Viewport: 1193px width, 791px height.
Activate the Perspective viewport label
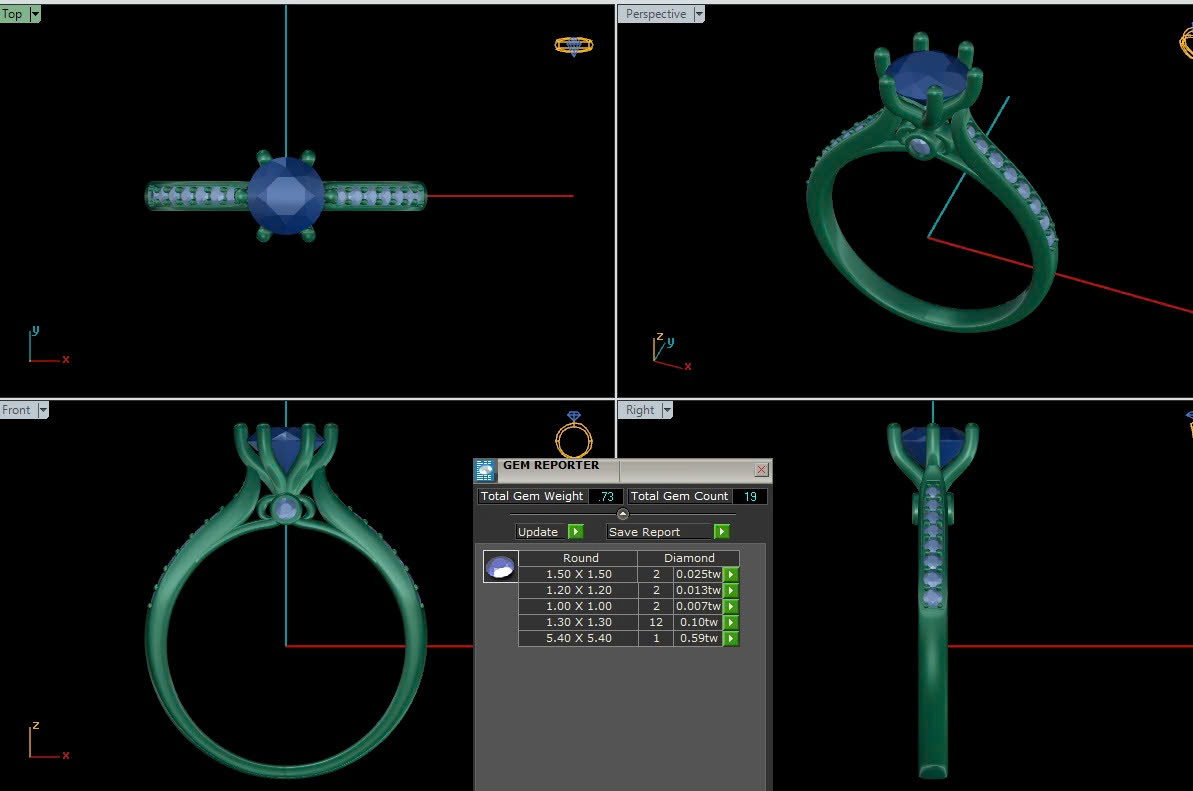[x=655, y=15]
